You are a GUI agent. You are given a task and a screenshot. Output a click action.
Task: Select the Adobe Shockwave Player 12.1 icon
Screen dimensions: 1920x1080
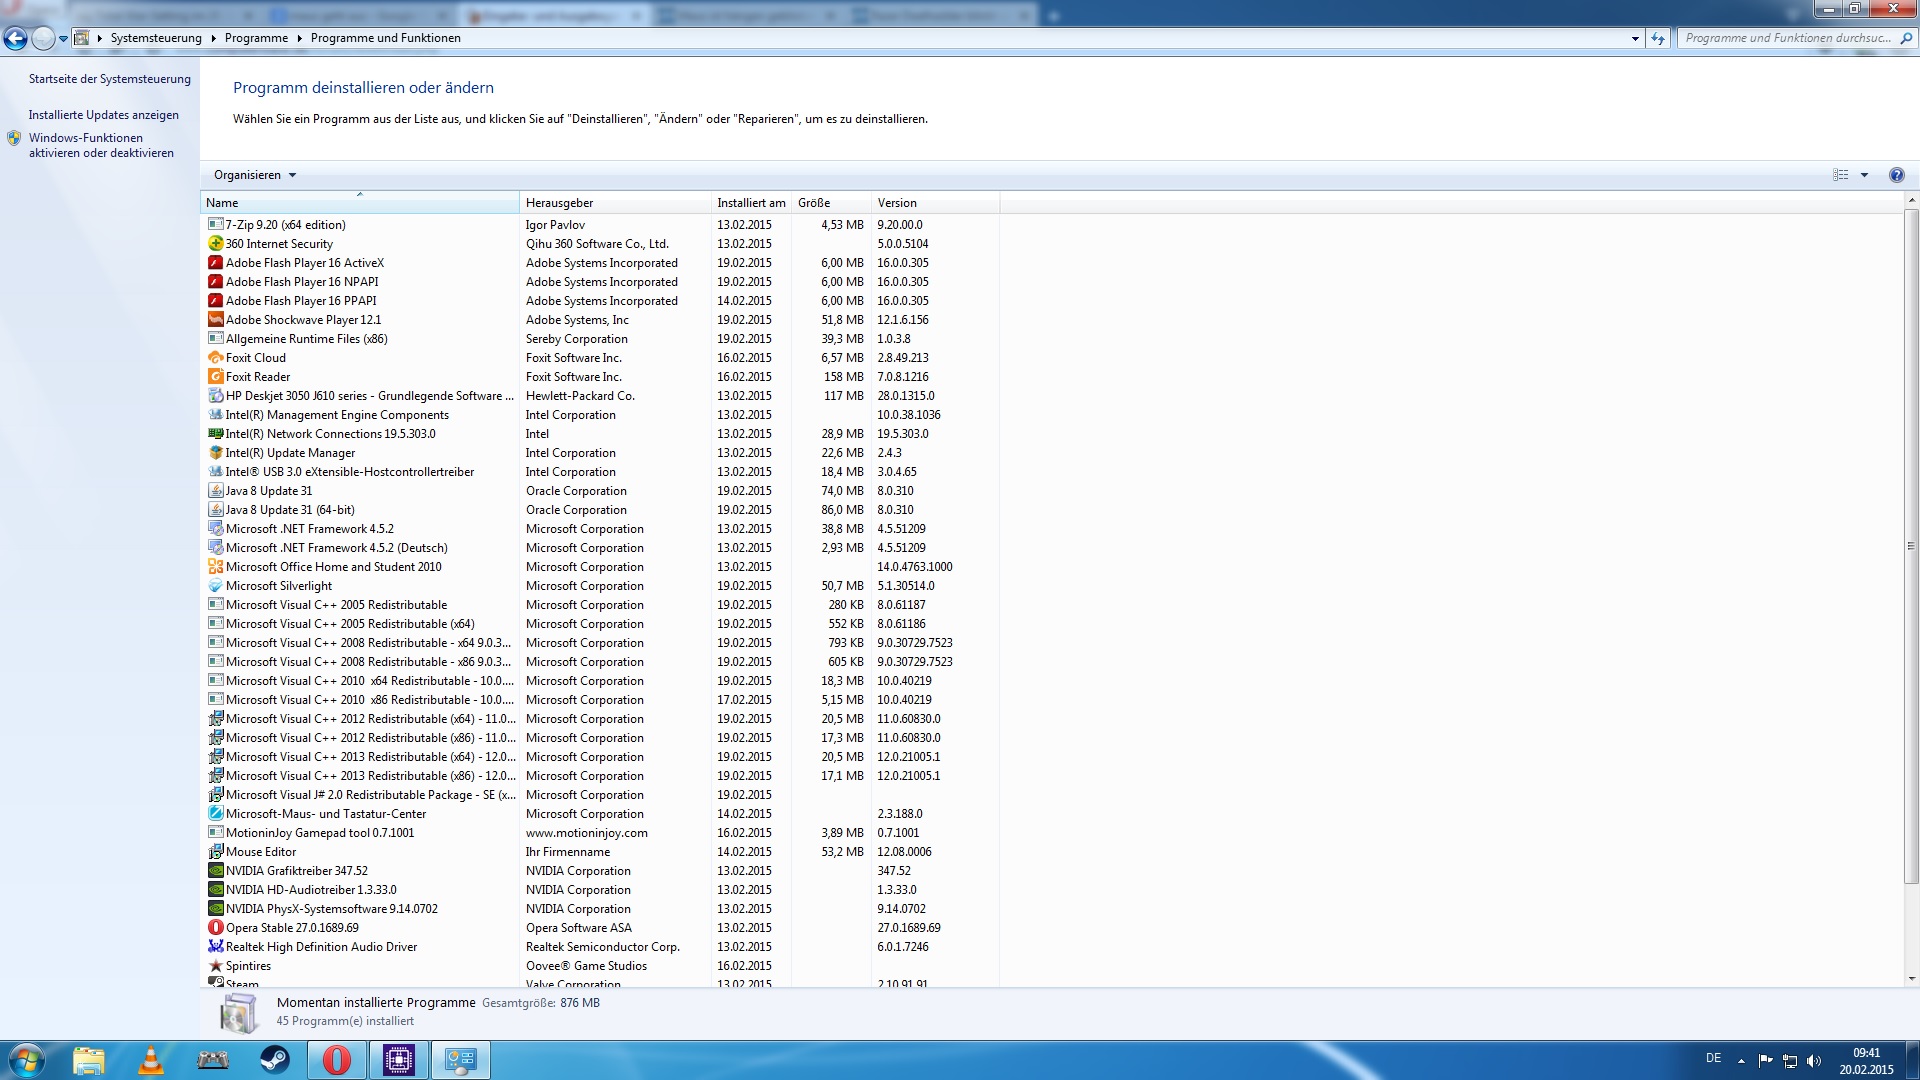(x=215, y=320)
